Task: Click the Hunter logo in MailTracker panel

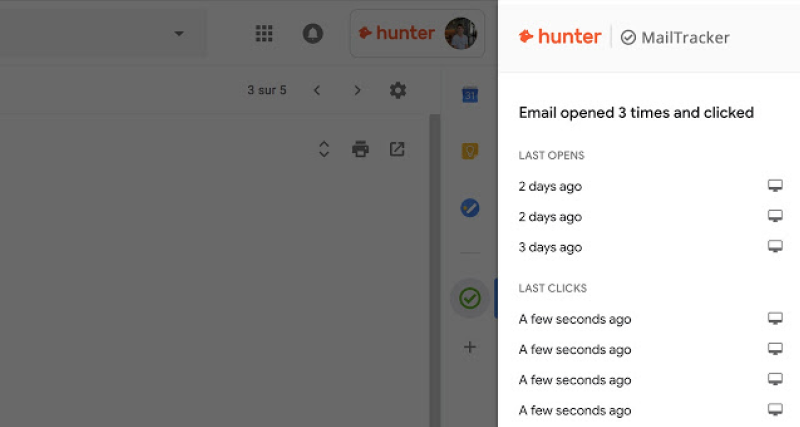Action: (560, 37)
